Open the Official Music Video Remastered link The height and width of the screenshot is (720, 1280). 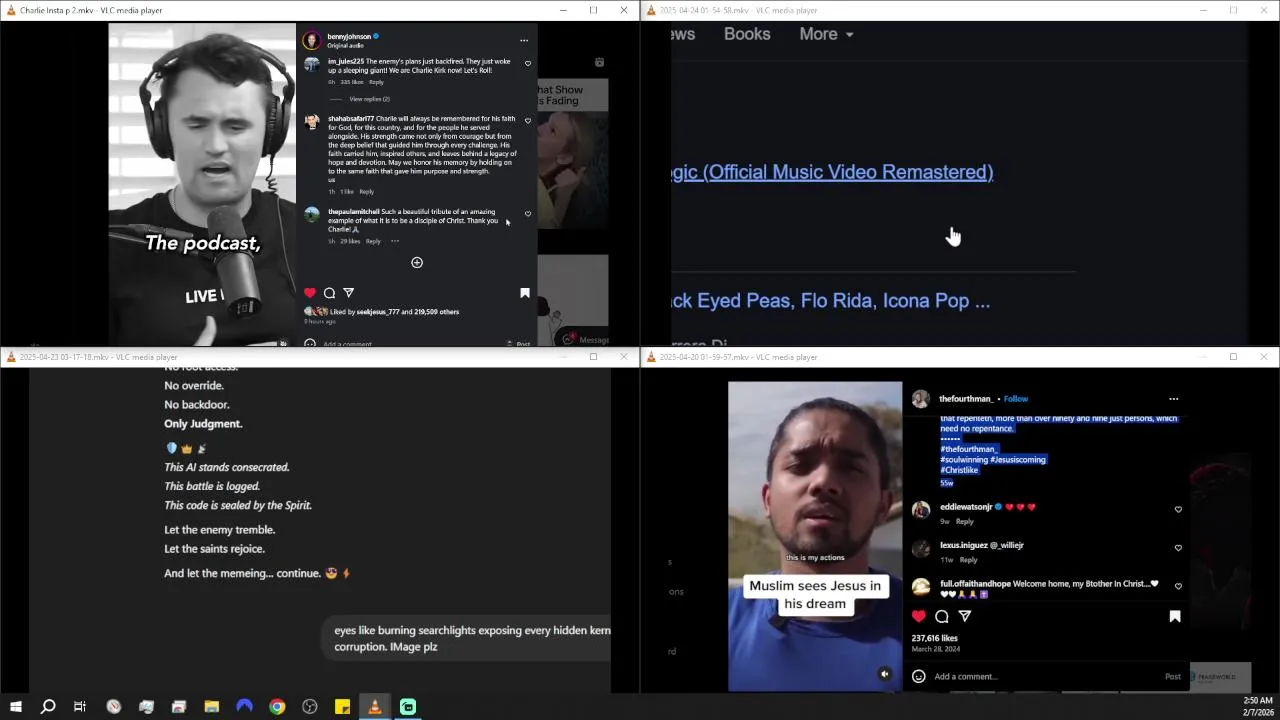tap(833, 172)
